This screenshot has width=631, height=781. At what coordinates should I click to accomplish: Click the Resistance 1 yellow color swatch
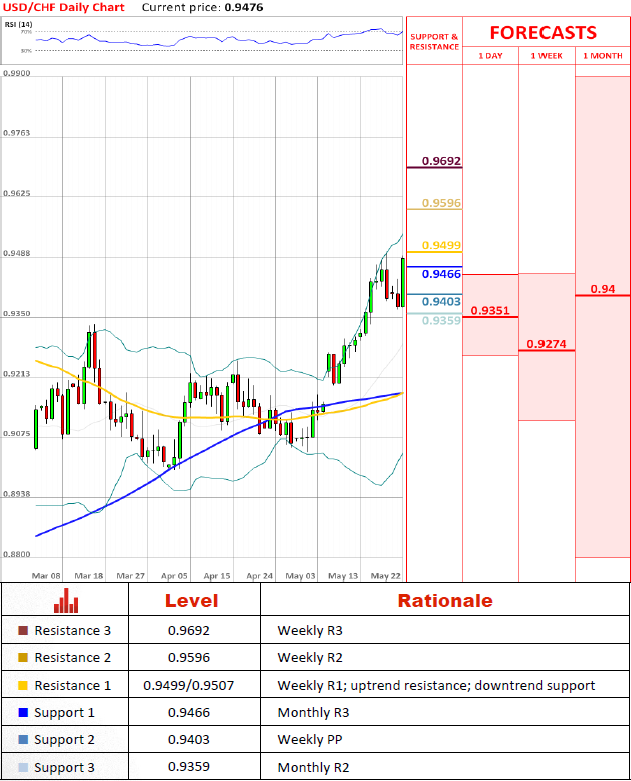(23, 685)
